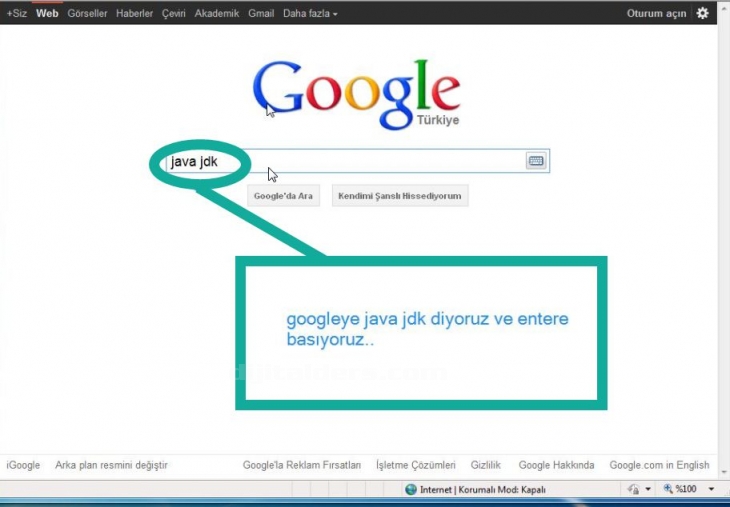Click Kendimi Şanslı Hissediyorum button
The height and width of the screenshot is (507, 730).
pyautogui.click(x=400, y=196)
